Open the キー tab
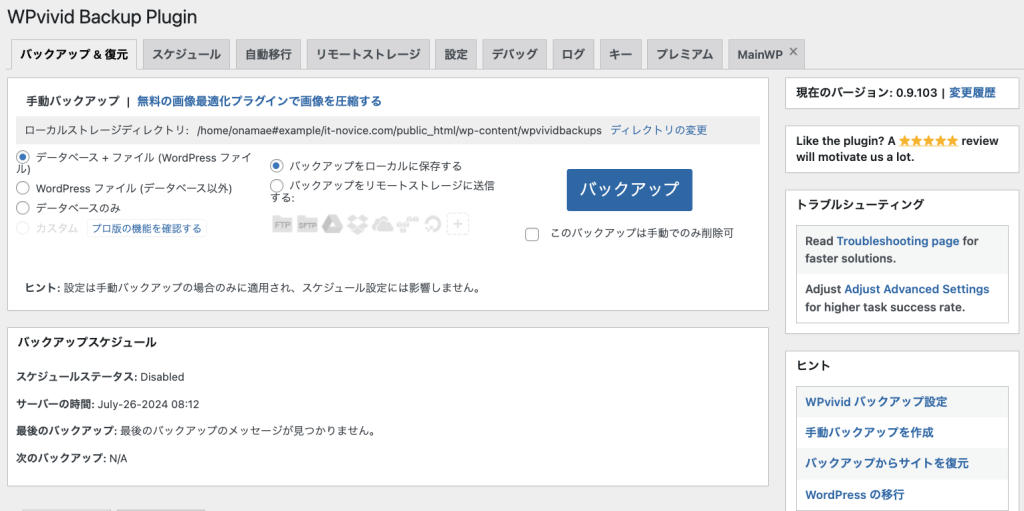The height and width of the screenshot is (511, 1024). (x=620, y=54)
